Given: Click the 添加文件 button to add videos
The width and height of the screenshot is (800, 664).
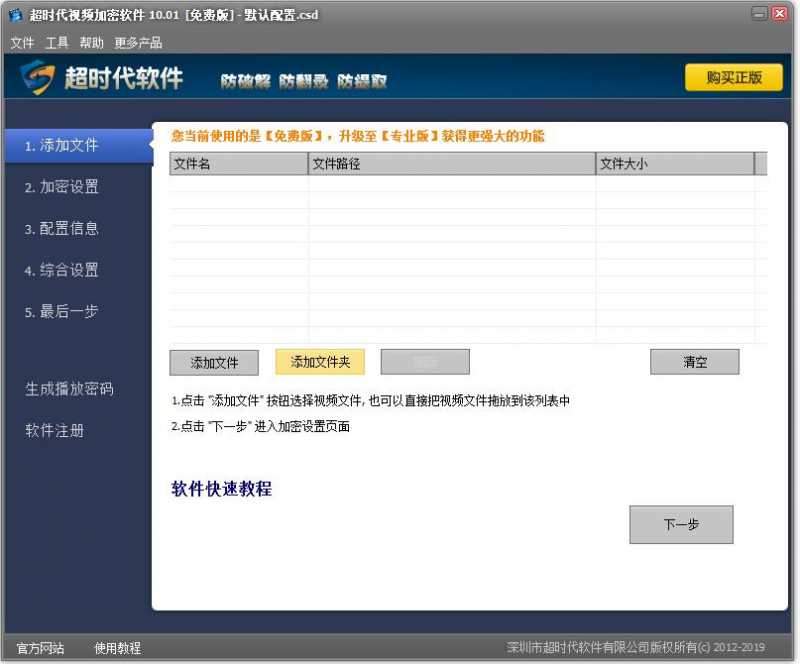Looking at the screenshot, I should pos(214,362).
